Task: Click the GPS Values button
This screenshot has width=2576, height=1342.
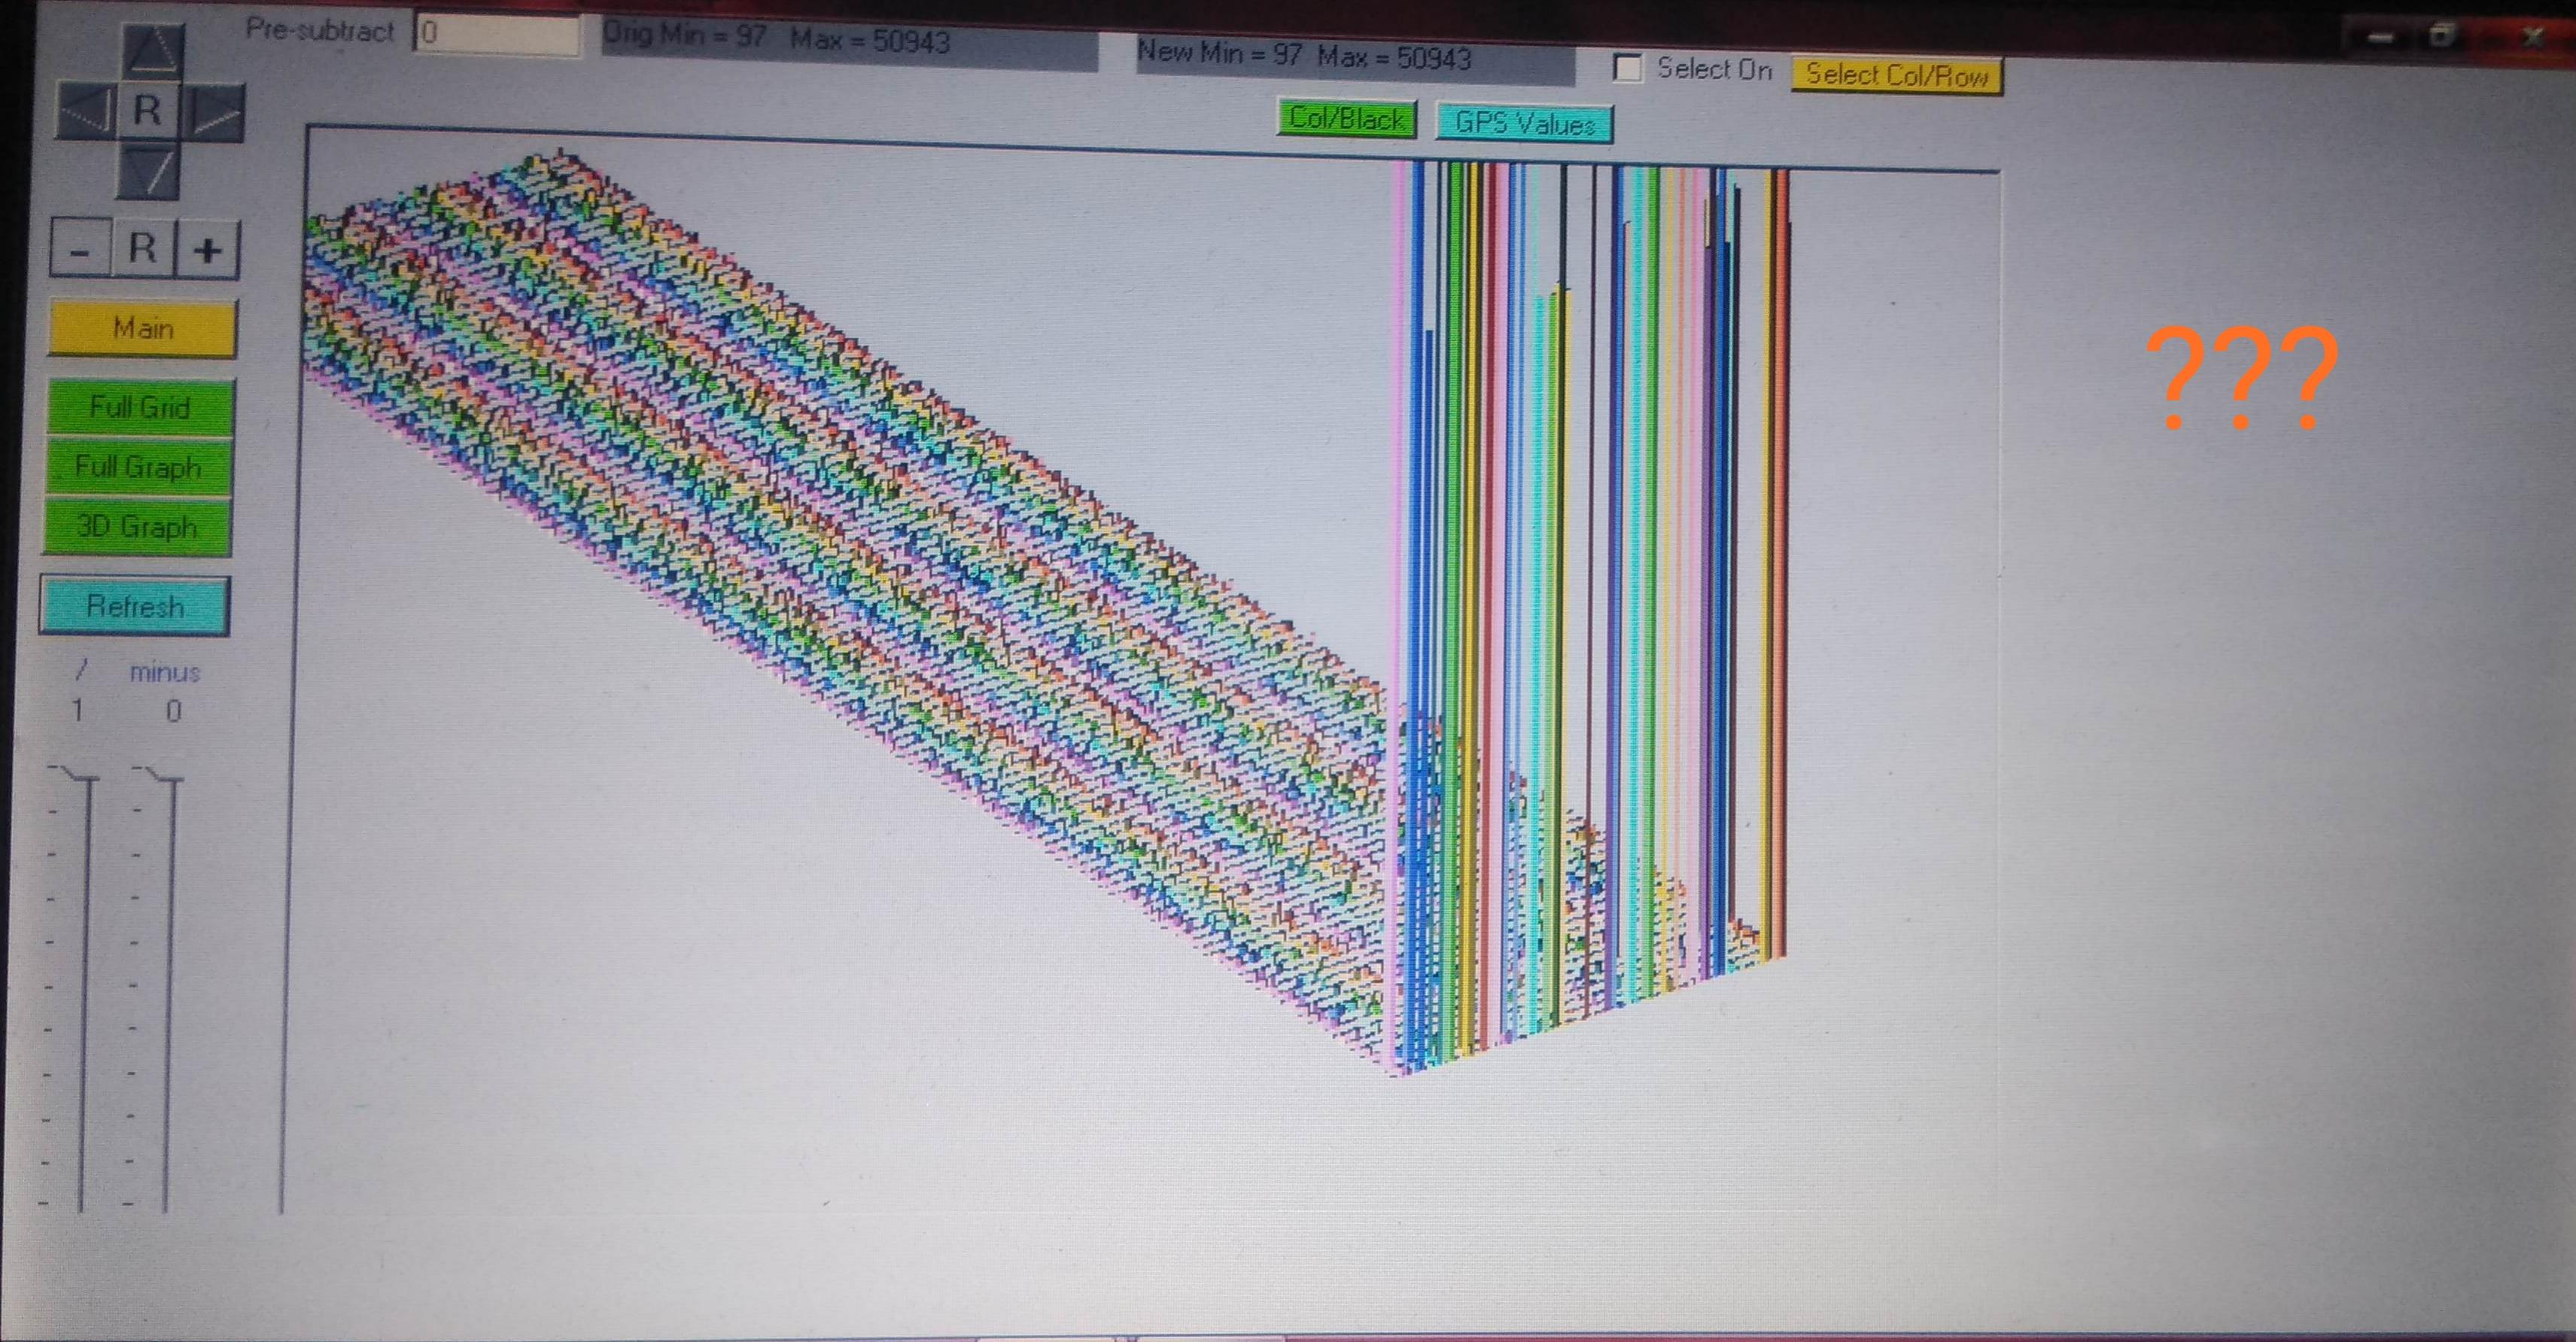Action: (1523, 124)
